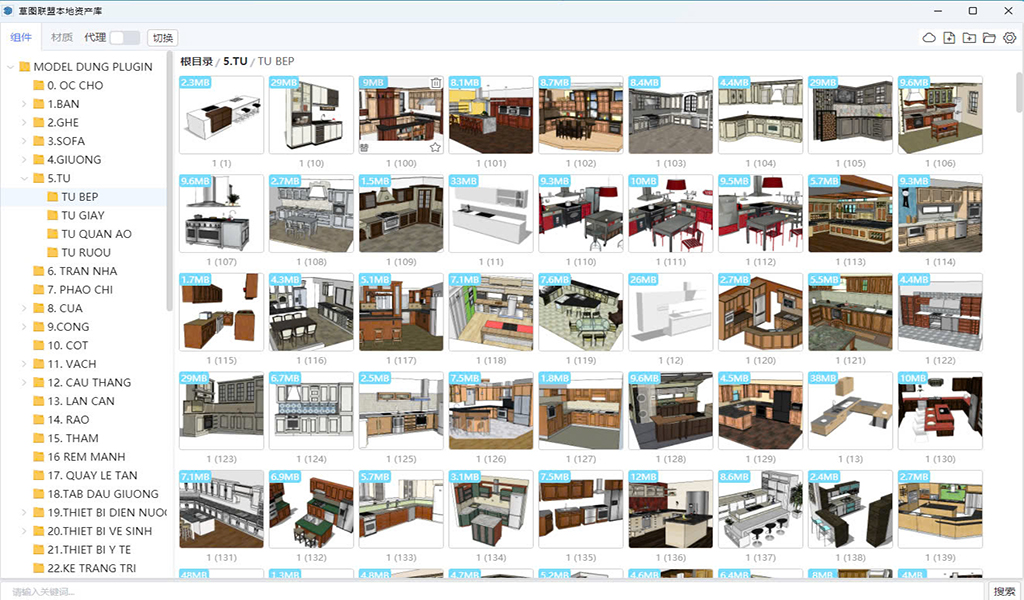Click the add folder icon

pos(969,38)
